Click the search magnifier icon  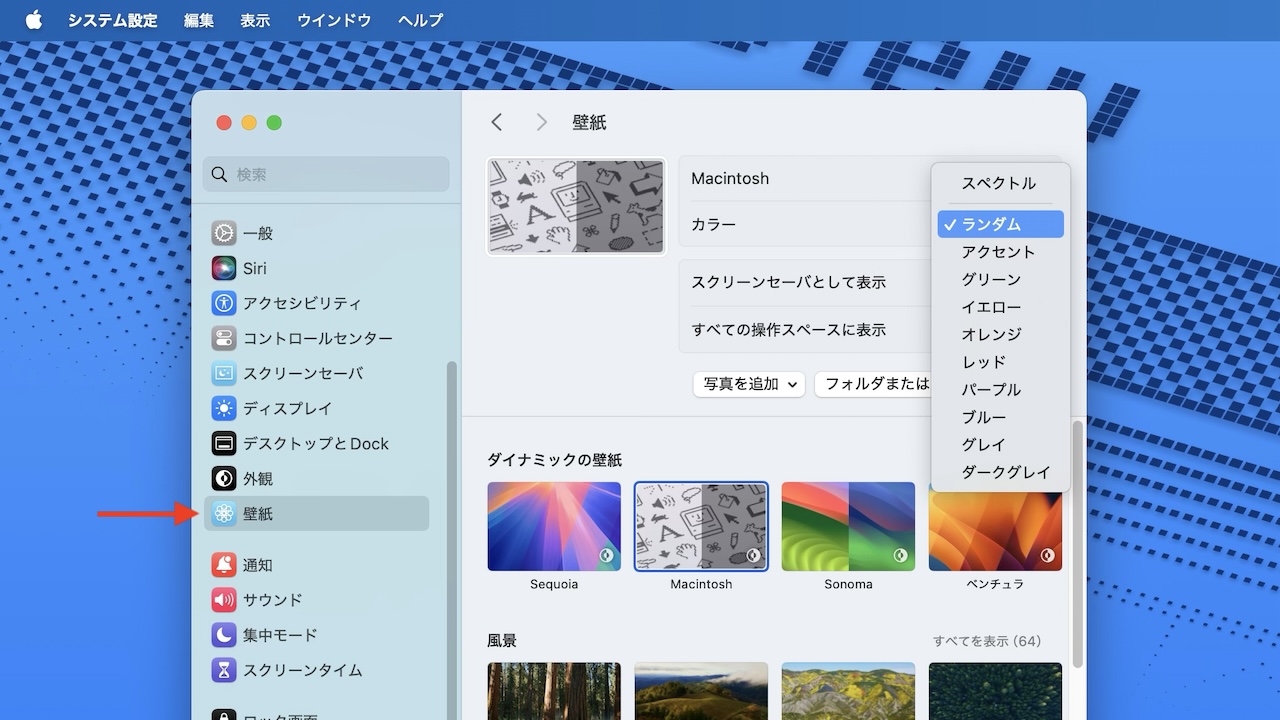(x=220, y=174)
